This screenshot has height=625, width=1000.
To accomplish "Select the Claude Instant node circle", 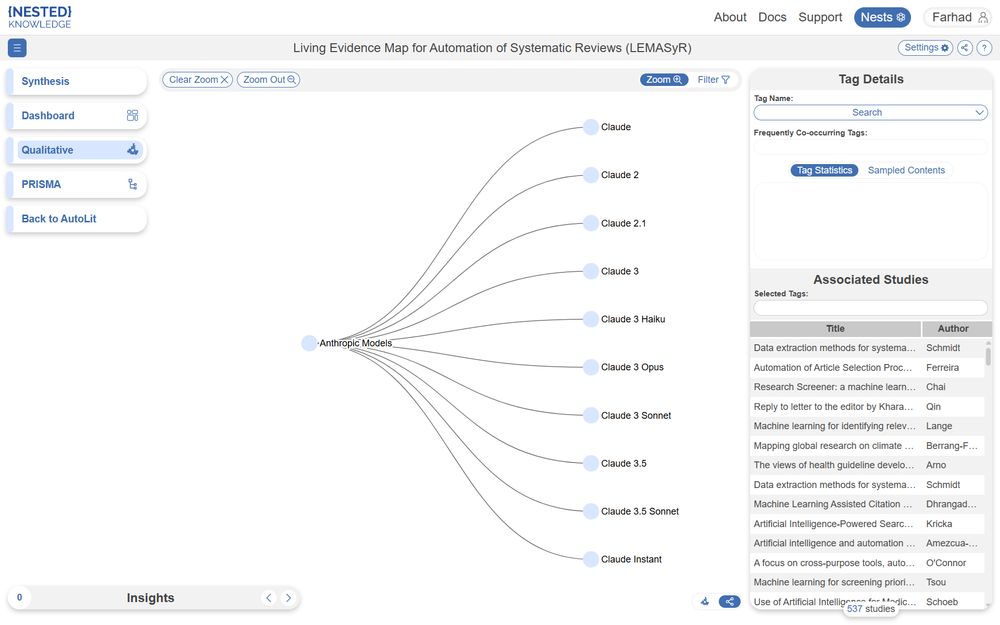I will tap(591, 559).
